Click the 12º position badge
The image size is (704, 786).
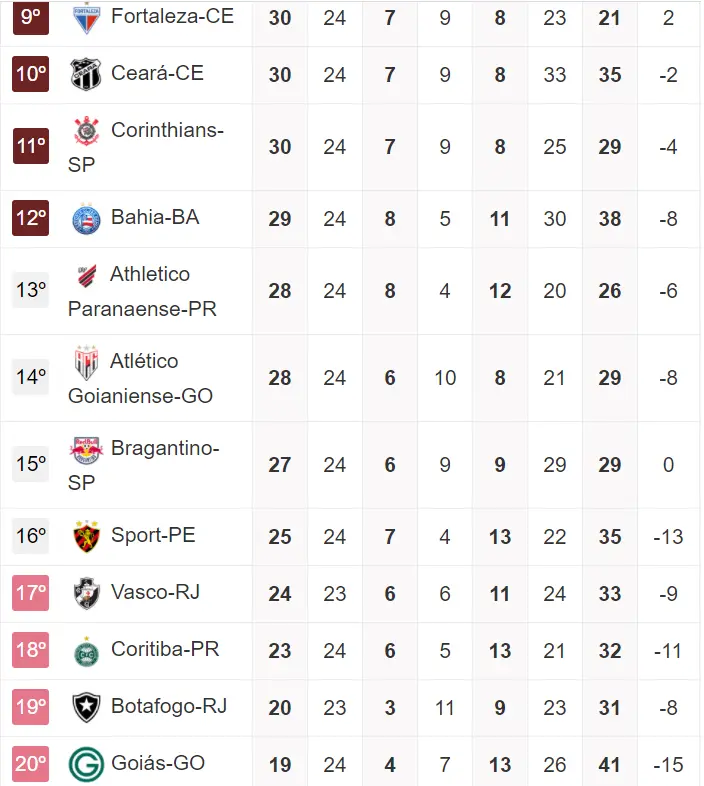(31, 218)
